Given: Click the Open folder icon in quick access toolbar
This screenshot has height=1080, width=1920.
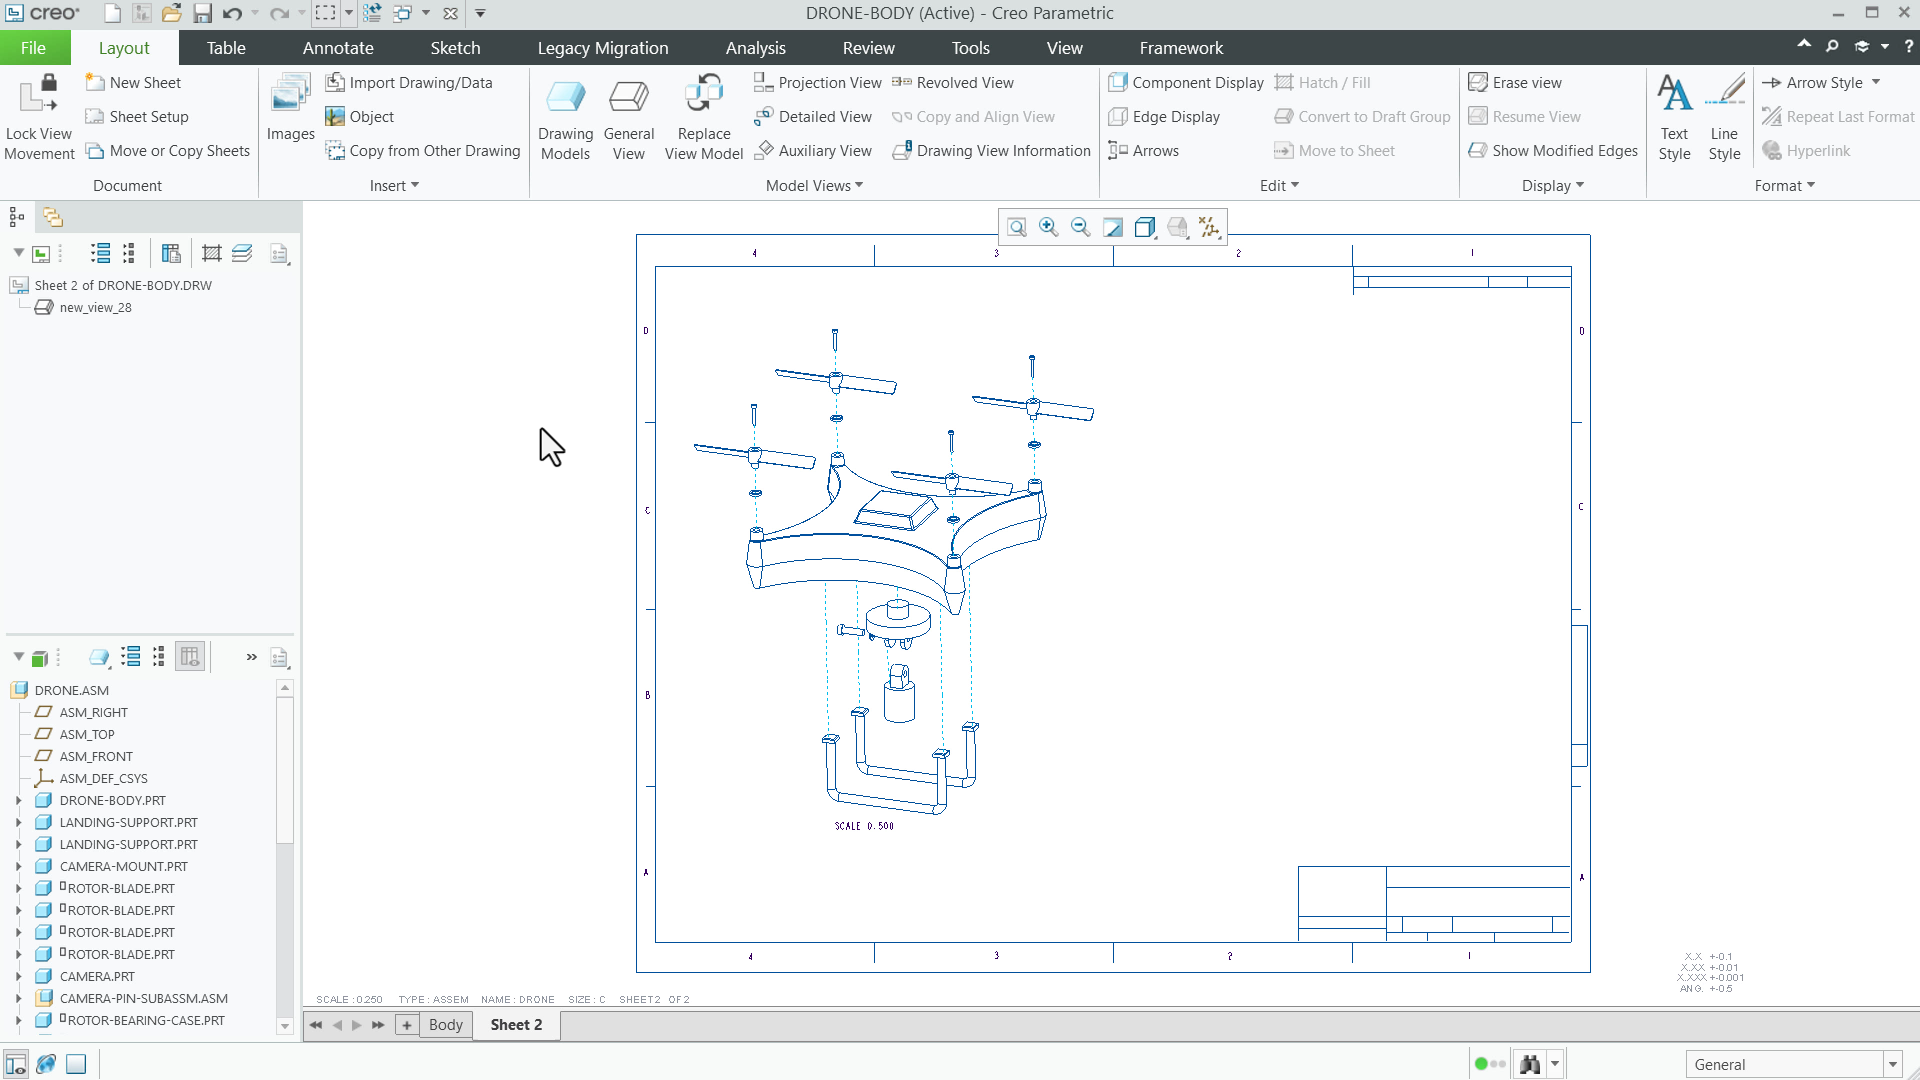Looking at the screenshot, I should pos(172,13).
